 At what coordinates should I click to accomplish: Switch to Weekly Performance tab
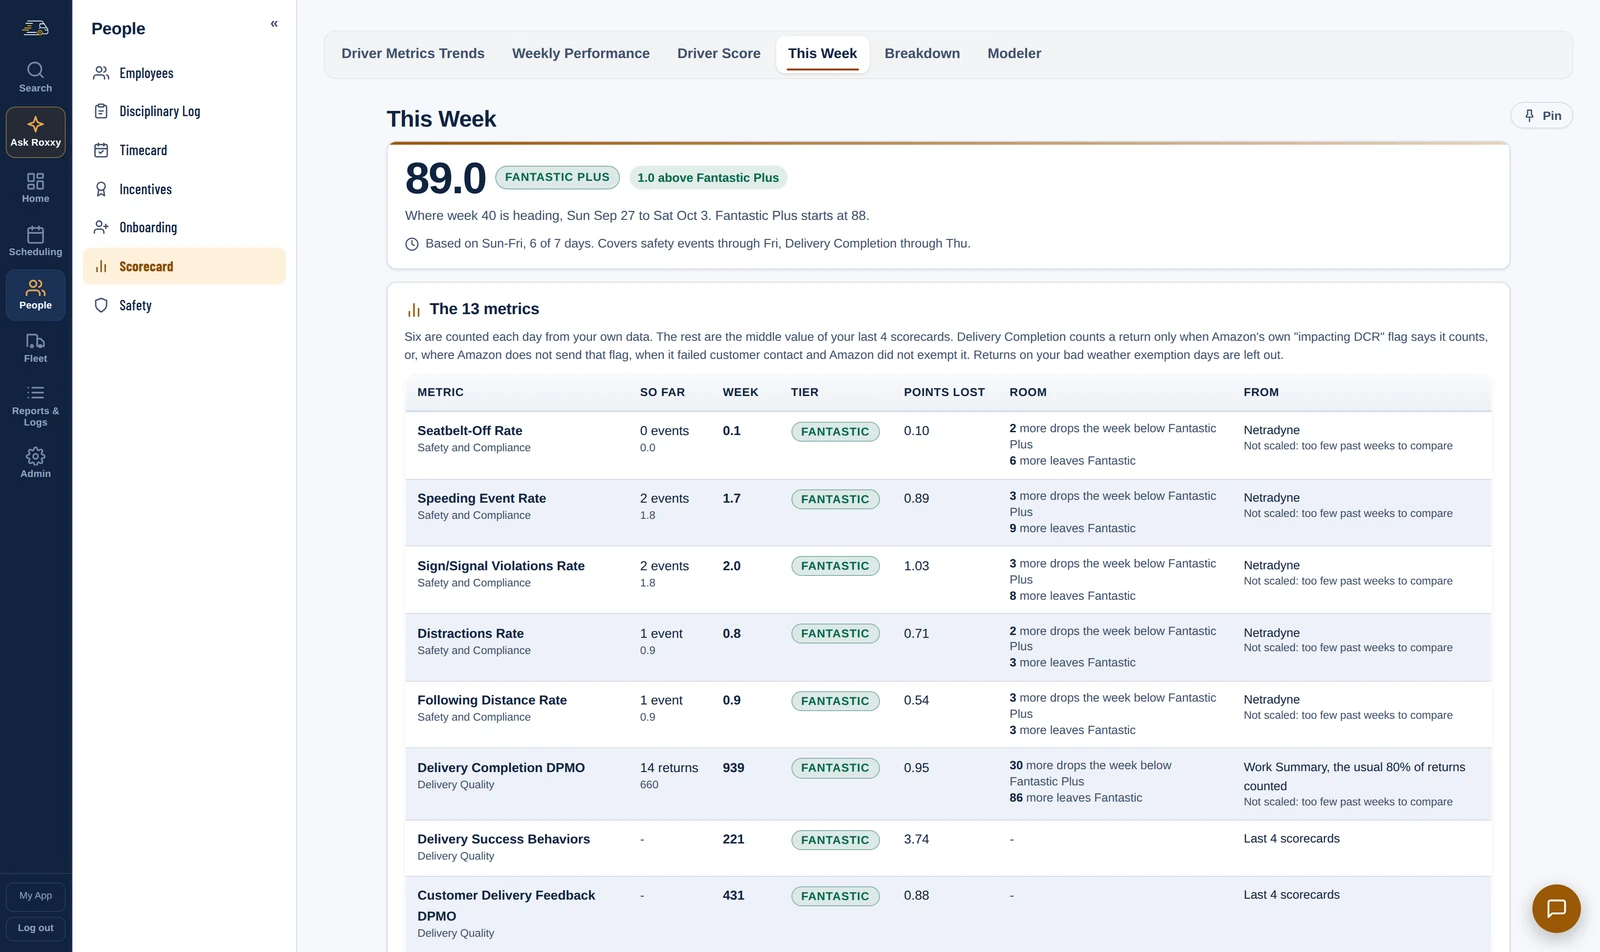click(581, 54)
